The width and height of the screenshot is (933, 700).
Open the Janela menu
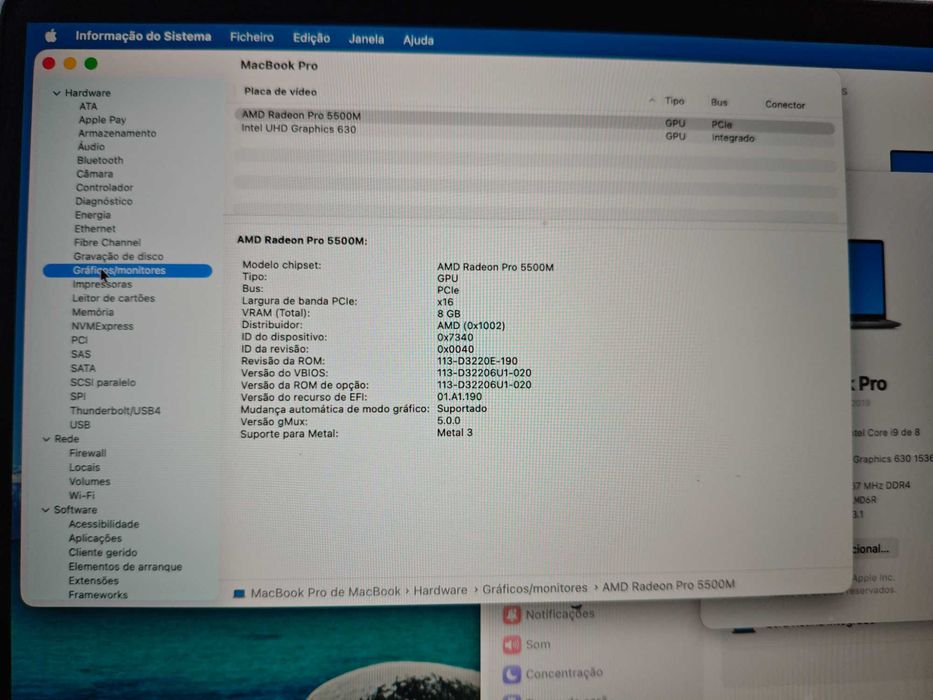[x=366, y=39]
